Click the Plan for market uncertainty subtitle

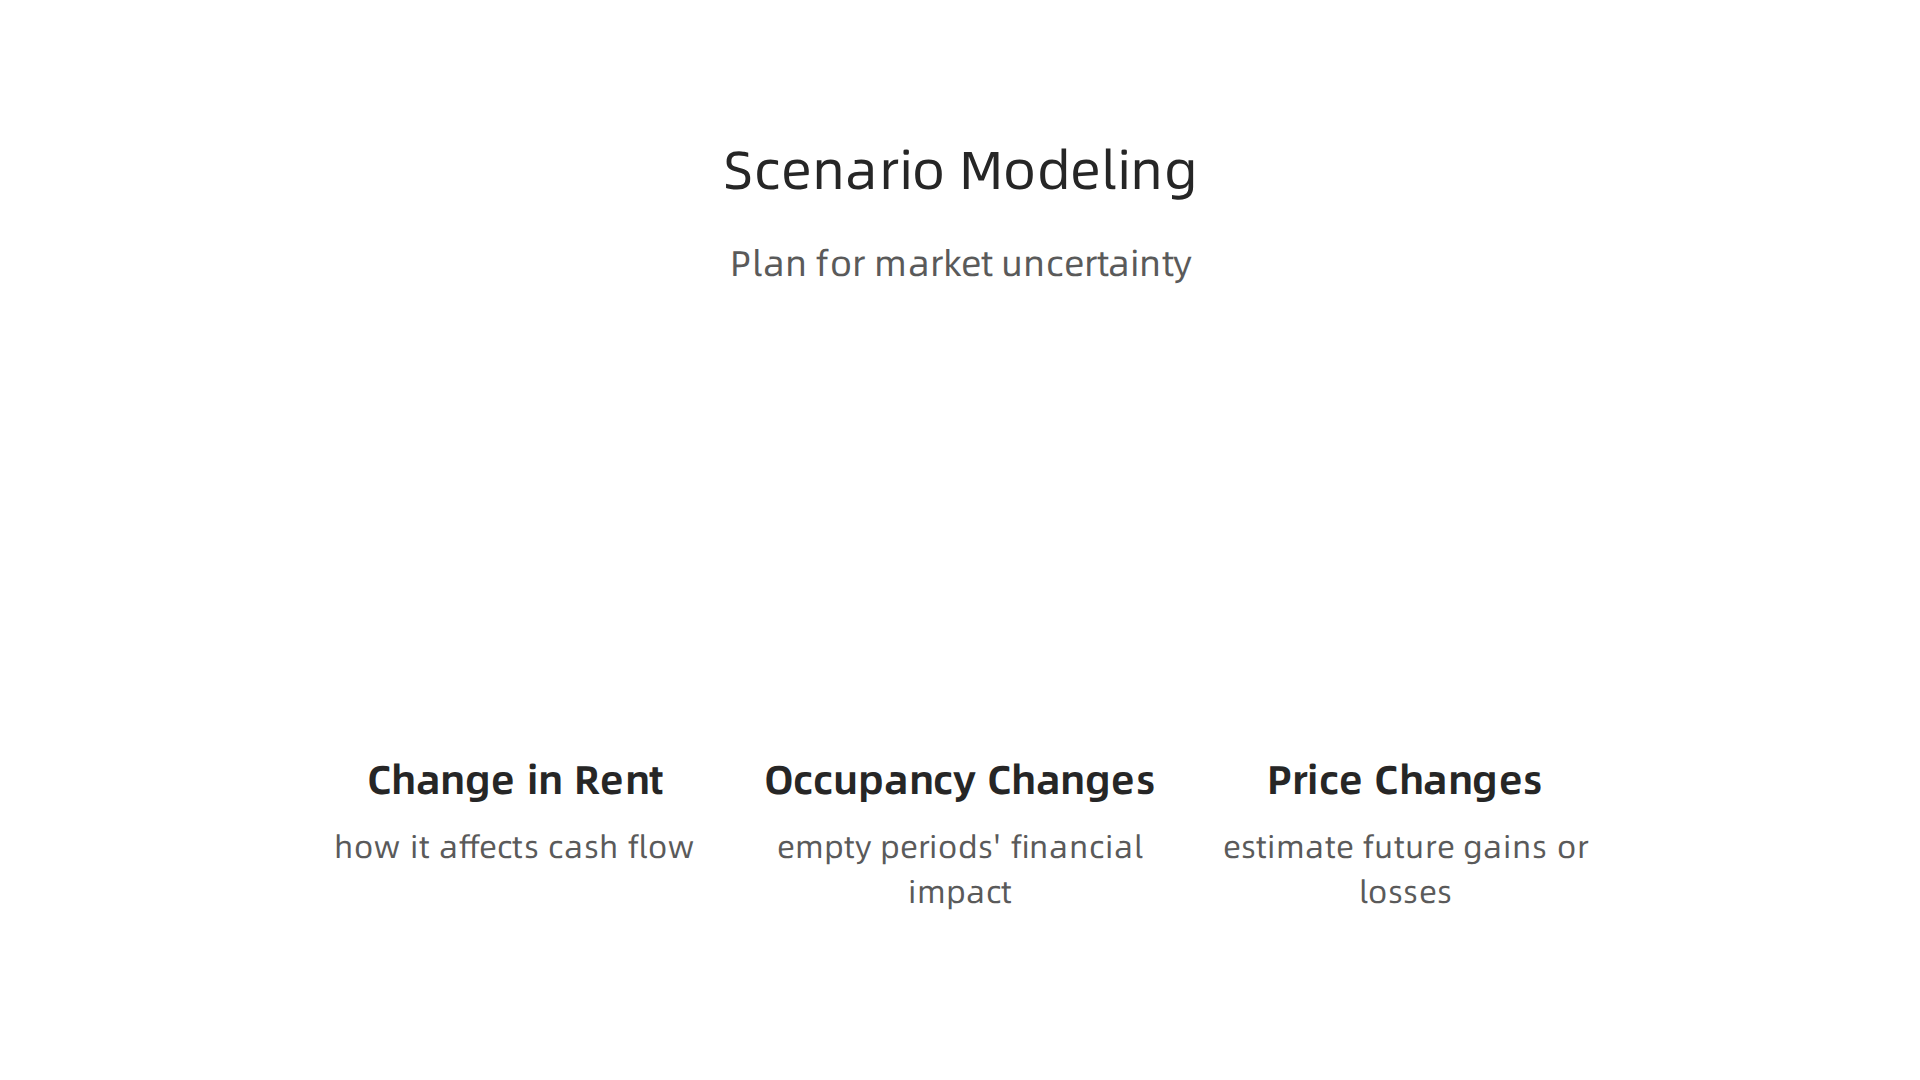pyautogui.click(x=960, y=264)
